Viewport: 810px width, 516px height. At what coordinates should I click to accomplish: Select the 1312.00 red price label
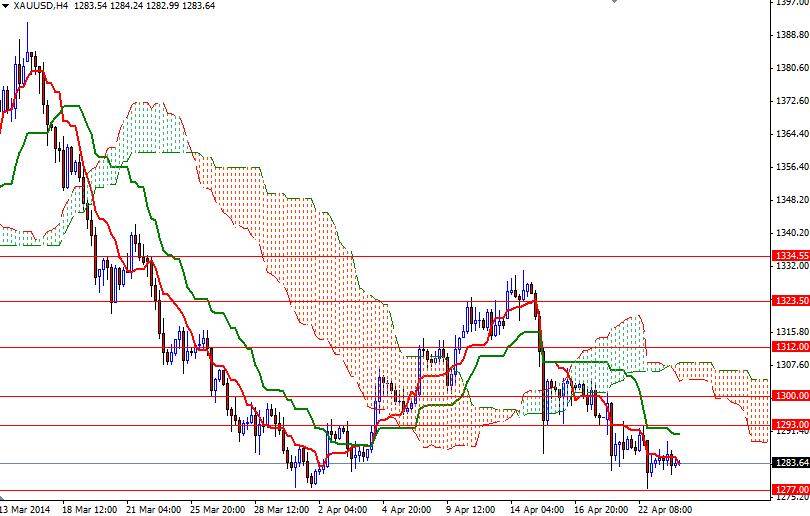(791, 347)
